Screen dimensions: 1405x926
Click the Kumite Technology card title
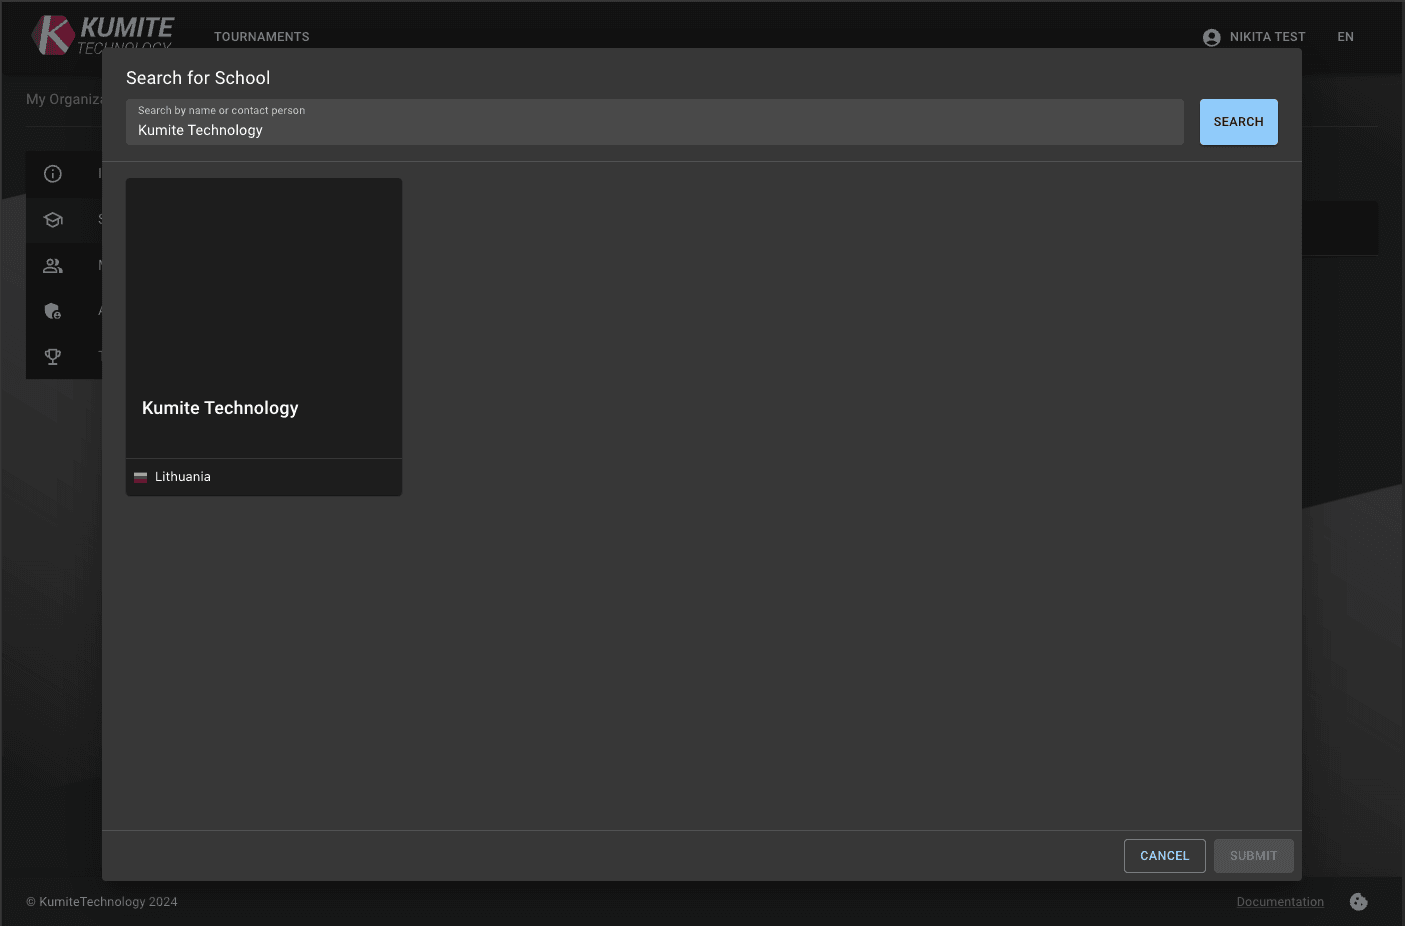[220, 408]
